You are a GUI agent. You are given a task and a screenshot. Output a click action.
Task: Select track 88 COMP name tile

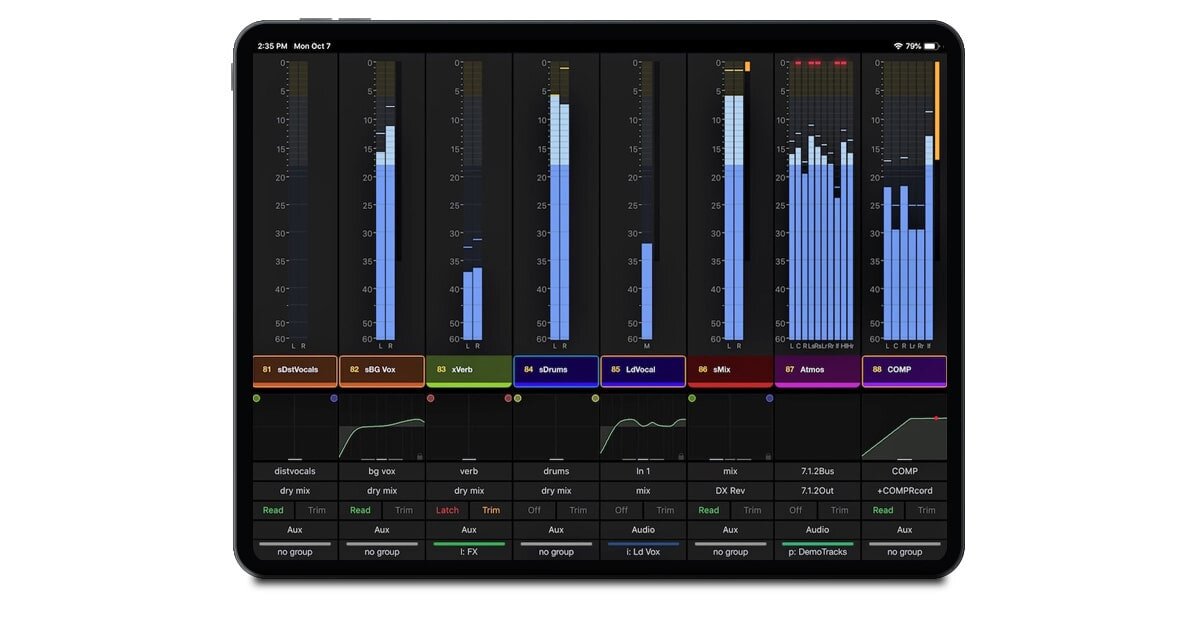point(904,370)
